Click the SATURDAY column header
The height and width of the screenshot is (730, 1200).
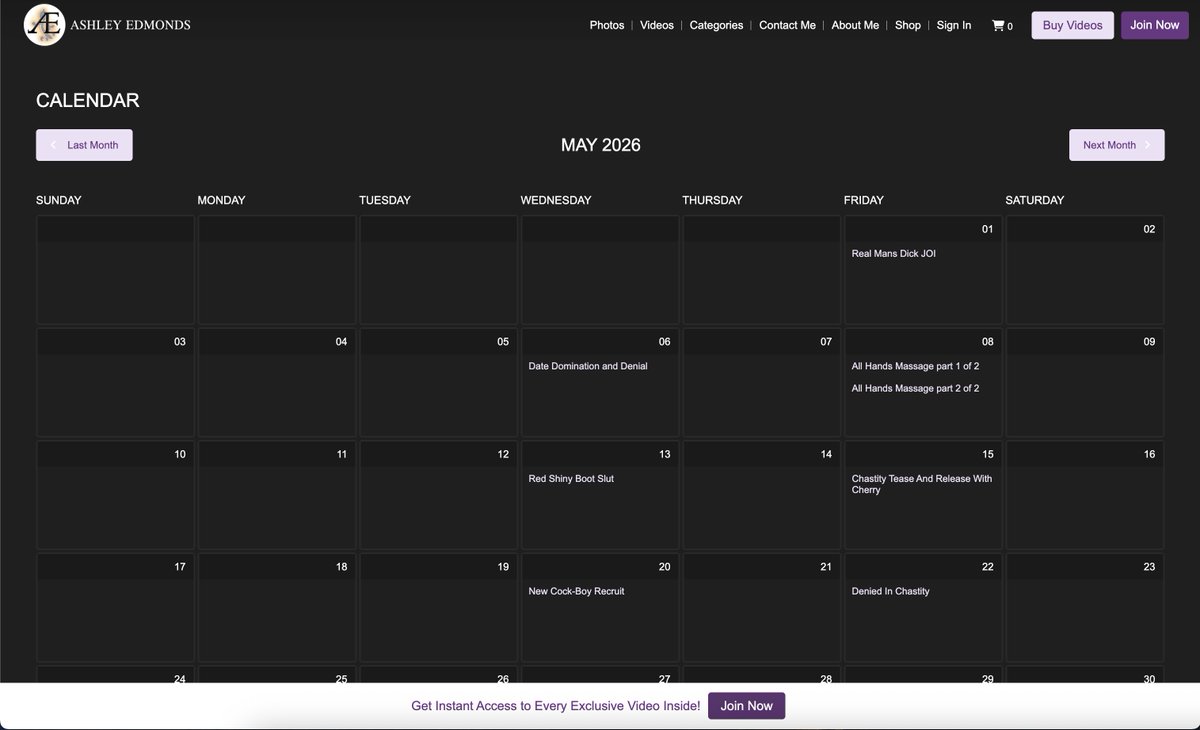pos(1035,200)
